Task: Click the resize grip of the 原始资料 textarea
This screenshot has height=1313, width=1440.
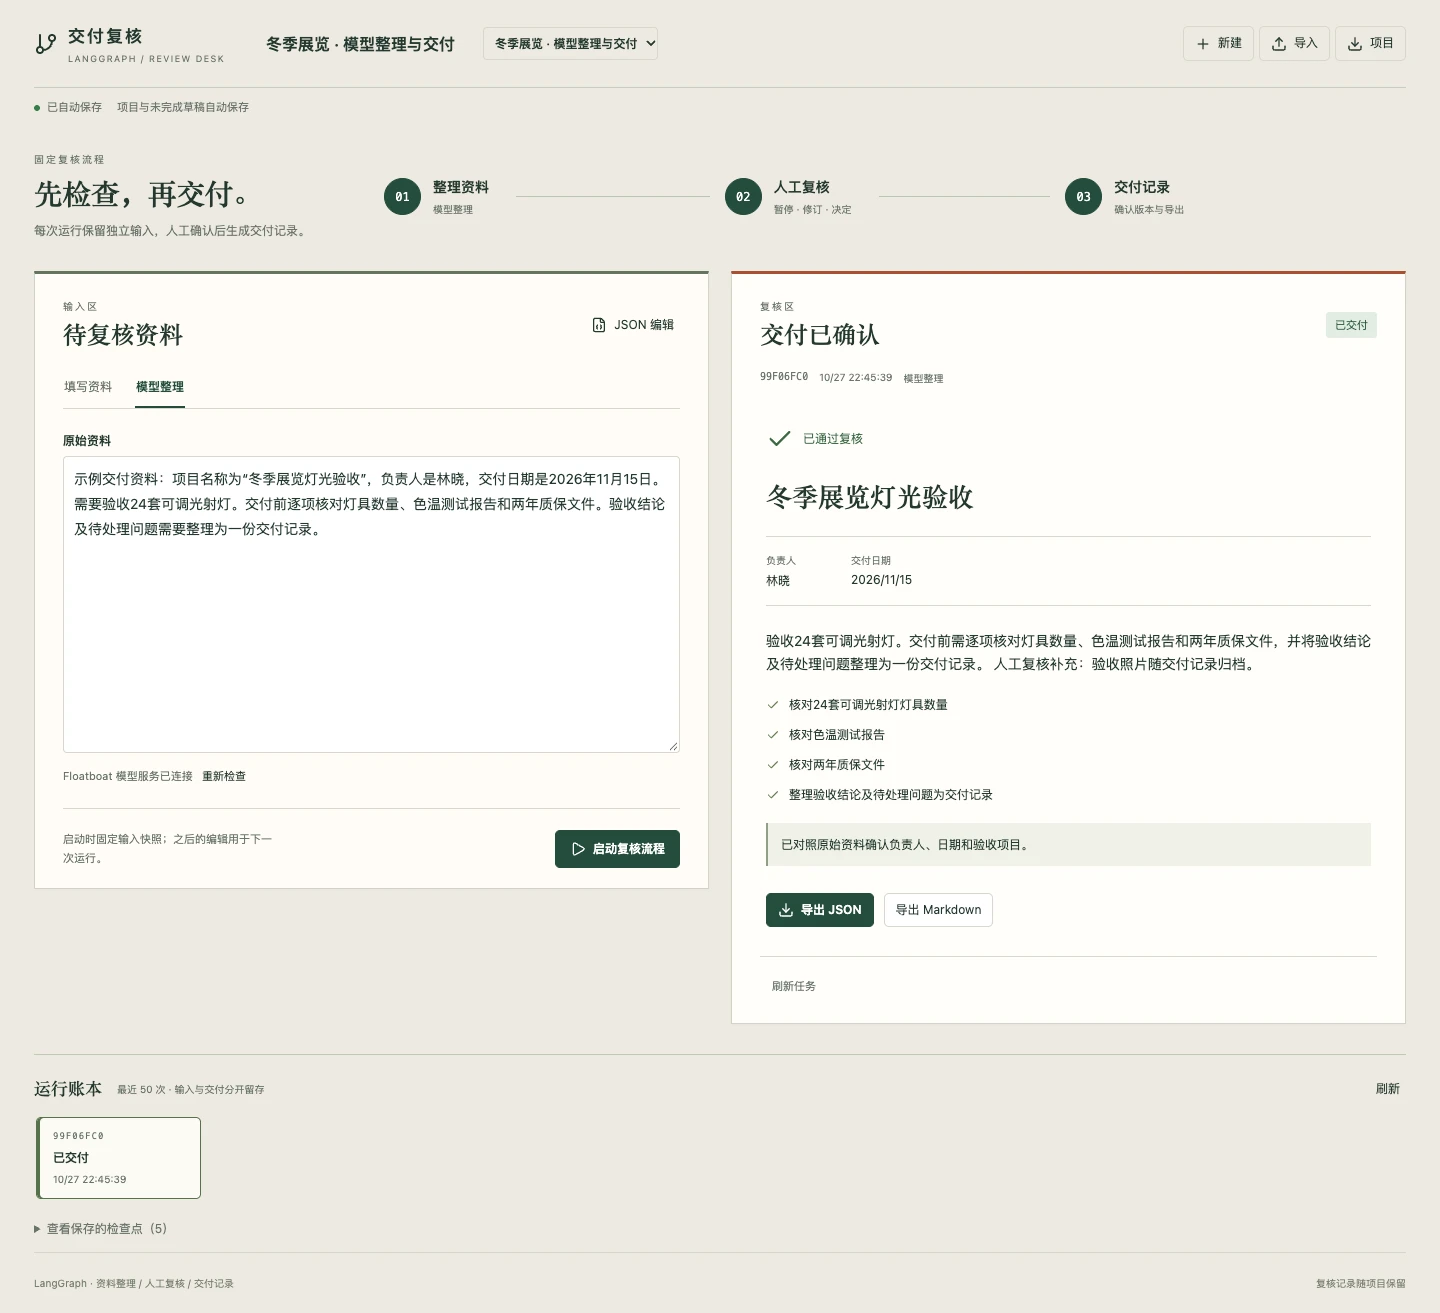Action: [x=673, y=745]
